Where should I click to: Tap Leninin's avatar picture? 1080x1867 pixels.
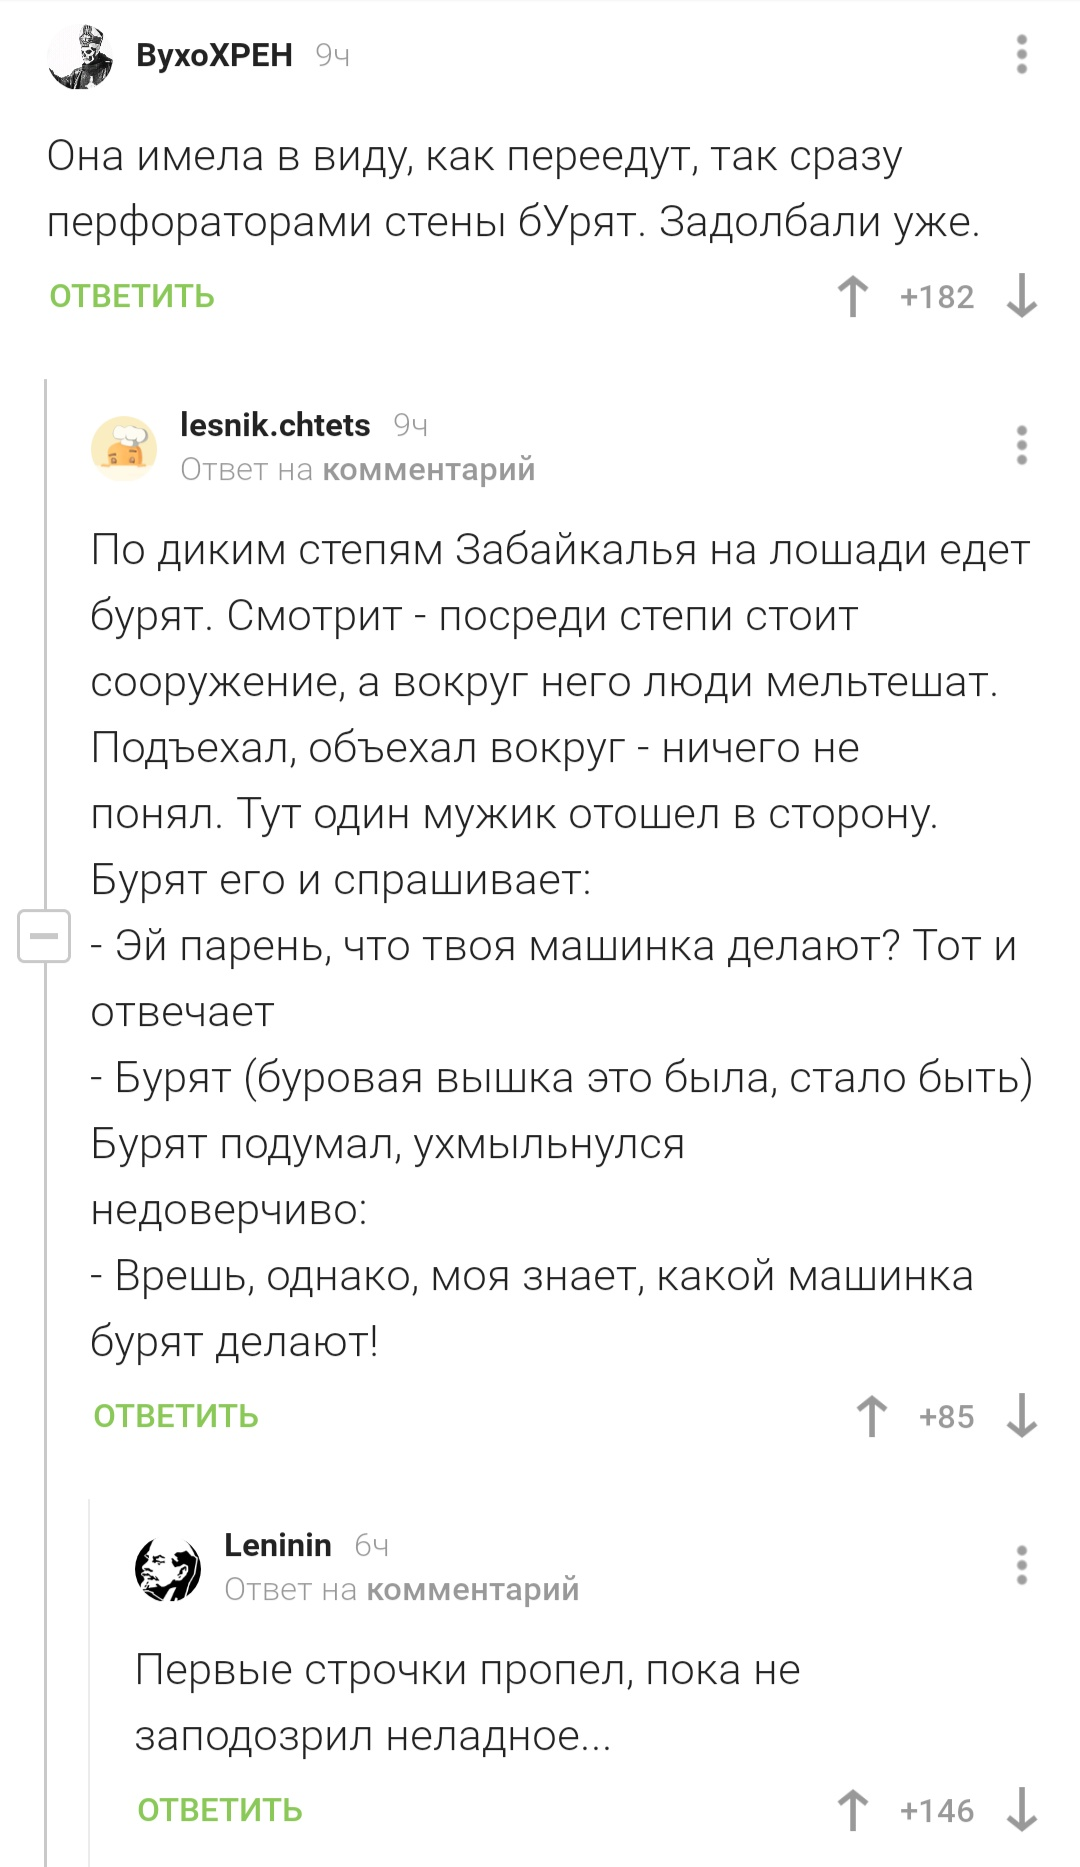tap(168, 1567)
